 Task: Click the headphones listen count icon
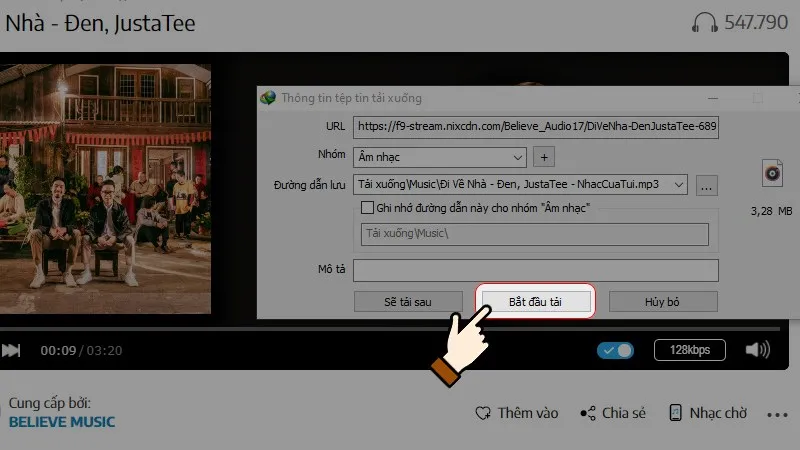point(705,22)
